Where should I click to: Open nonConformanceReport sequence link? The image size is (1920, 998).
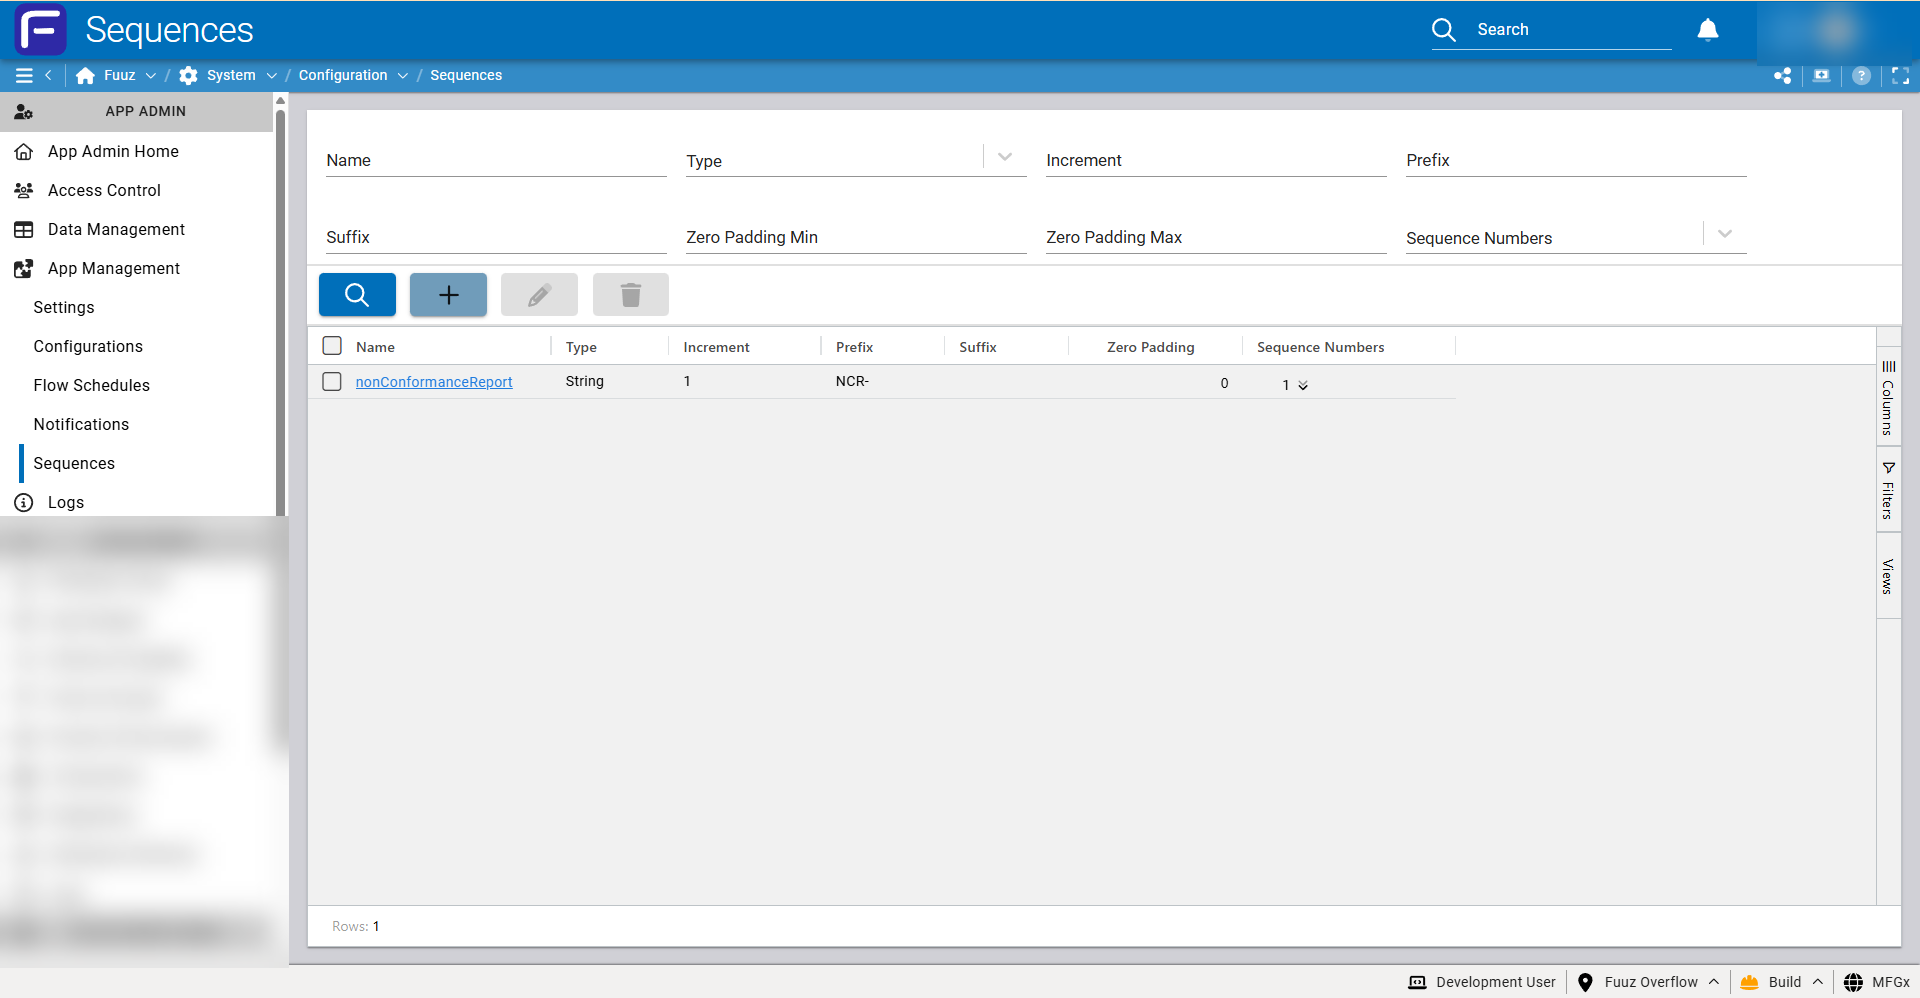tap(434, 382)
